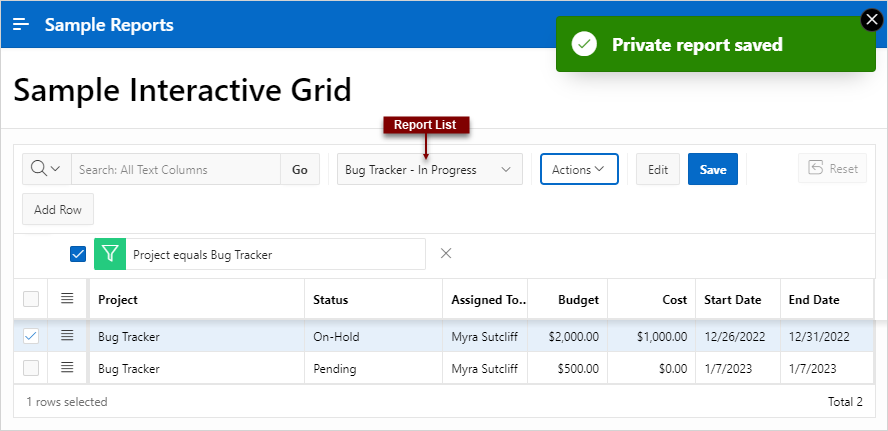Image resolution: width=888 pixels, height=431 pixels.
Task: Click the Start Date column header
Action: point(738,300)
